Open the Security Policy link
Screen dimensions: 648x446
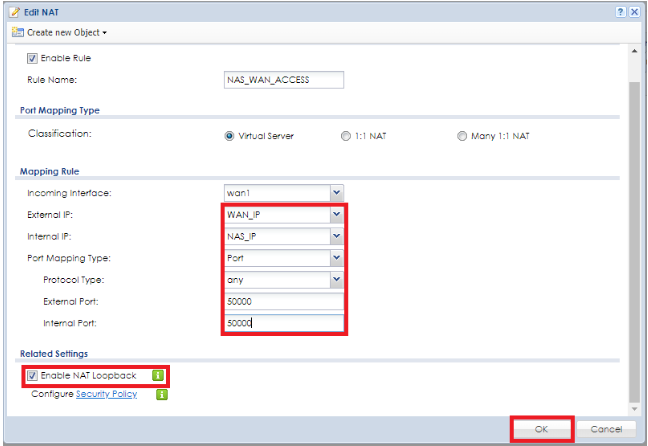click(x=106, y=394)
